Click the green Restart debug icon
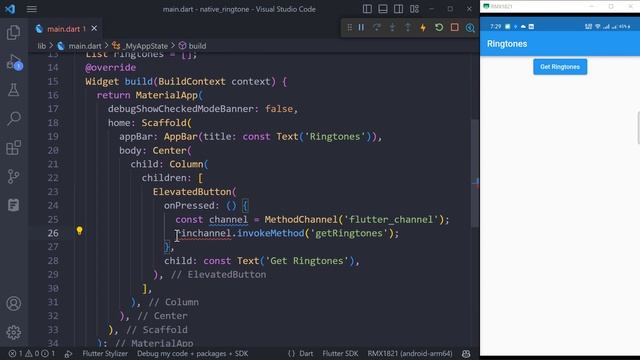The image size is (640, 360). pyautogui.click(x=439, y=27)
